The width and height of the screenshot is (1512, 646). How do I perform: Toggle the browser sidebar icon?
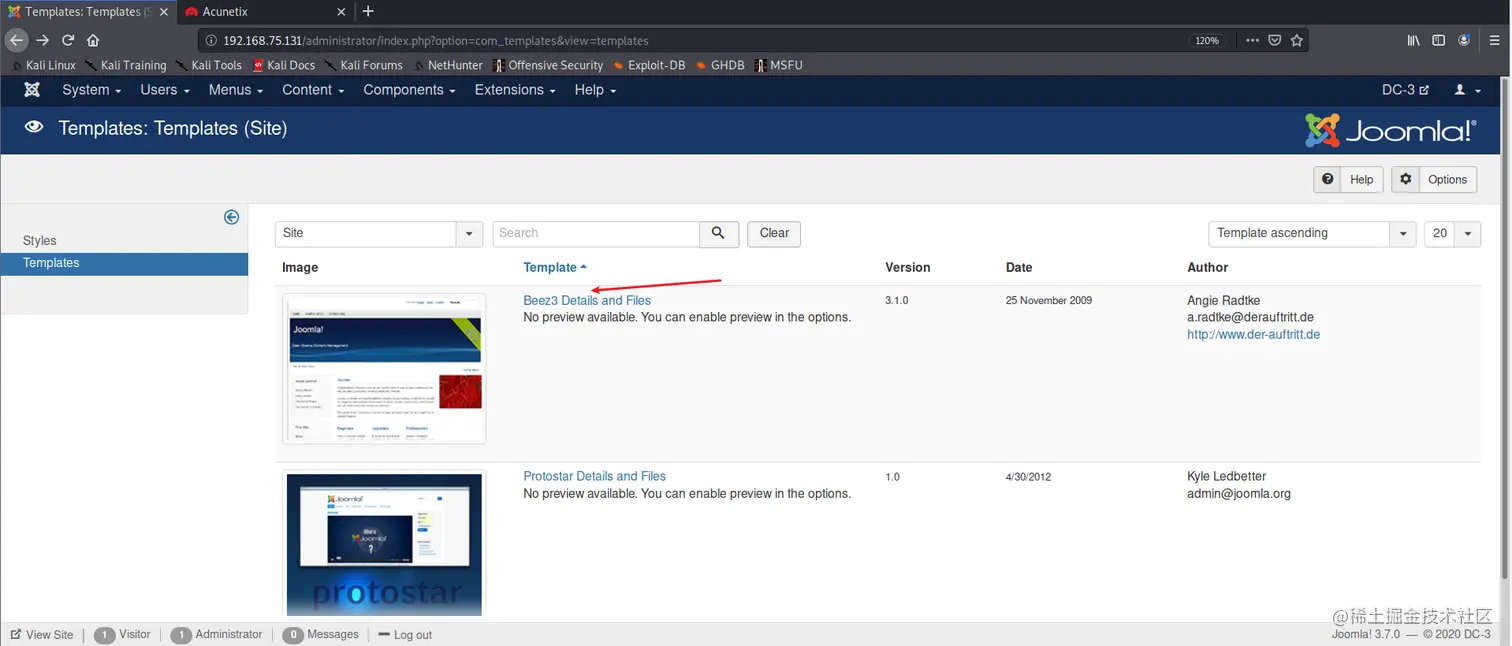[1439, 41]
